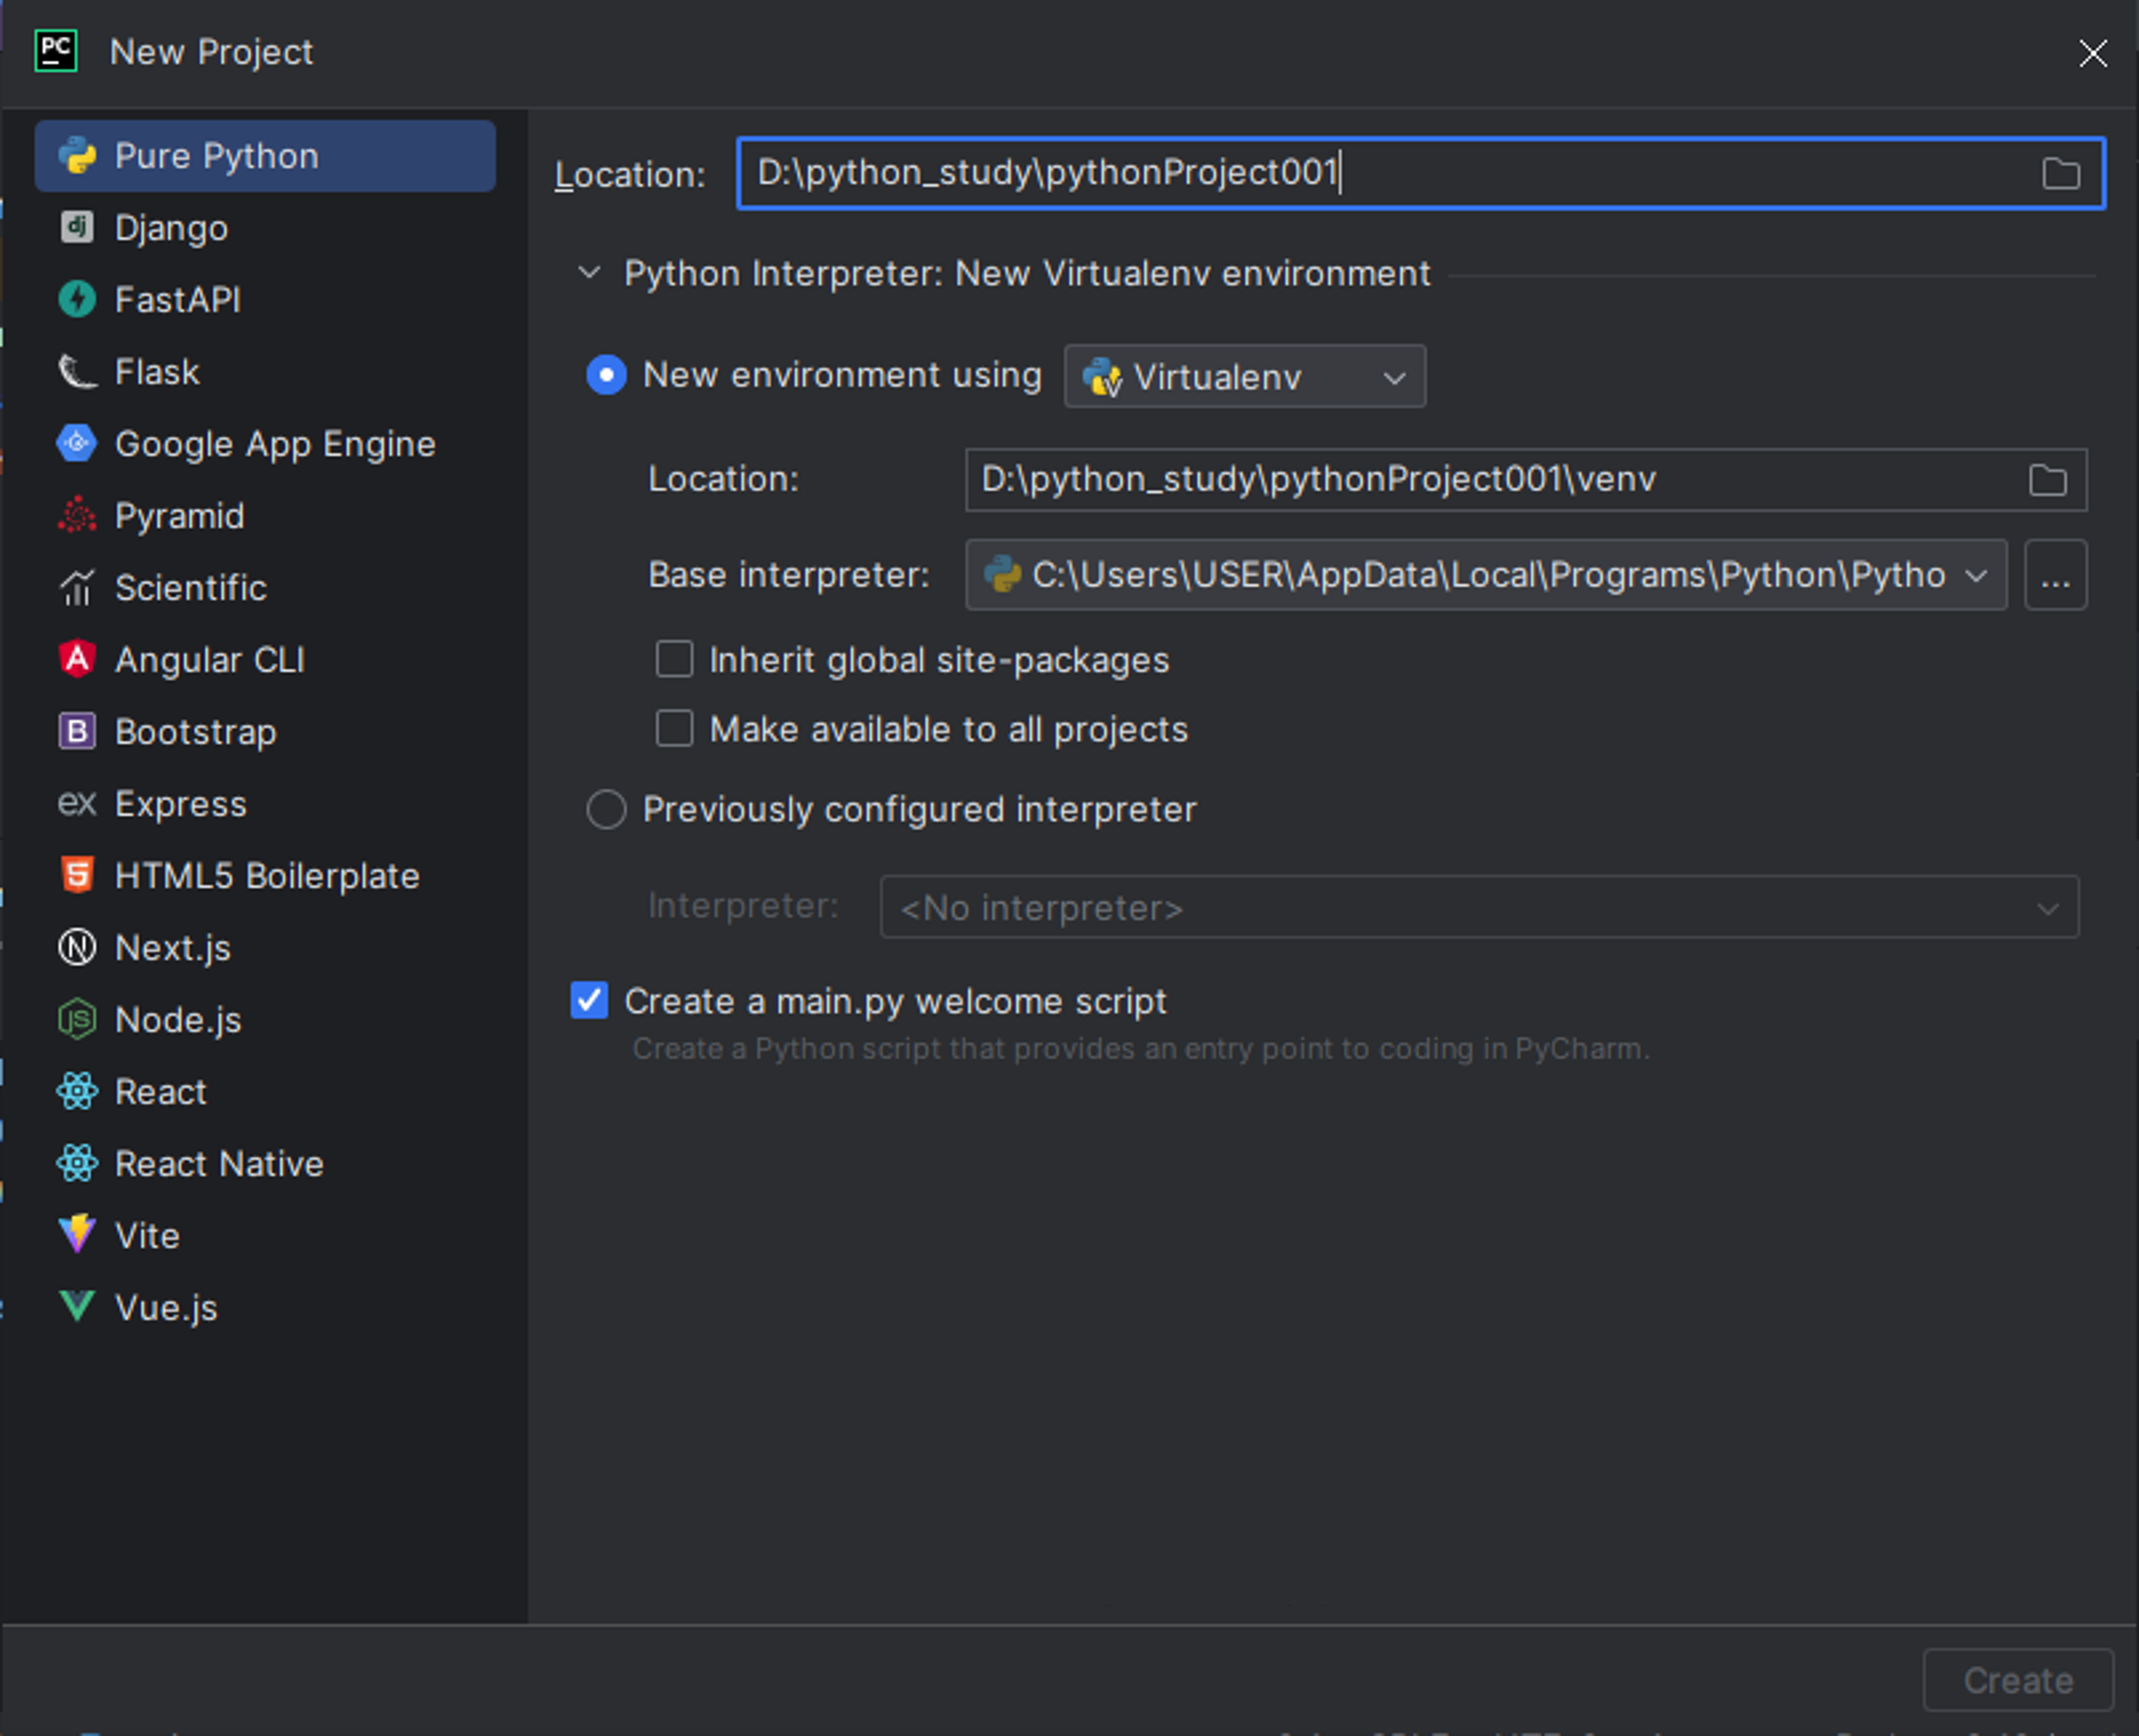Click the Create button

[2018, 1680]
